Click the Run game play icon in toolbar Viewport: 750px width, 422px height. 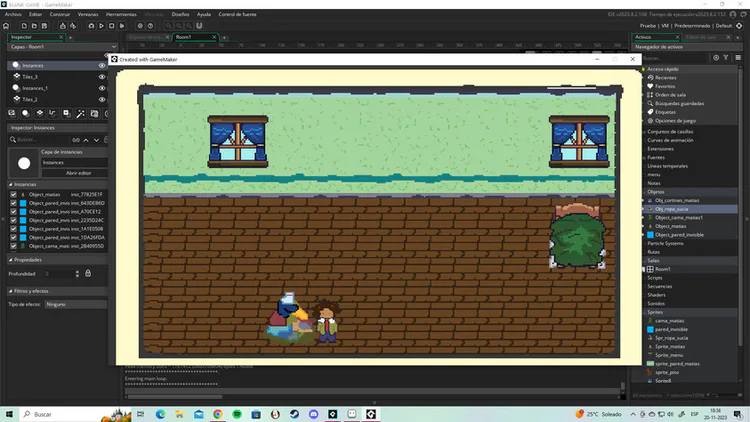click(x=101, y=26)
